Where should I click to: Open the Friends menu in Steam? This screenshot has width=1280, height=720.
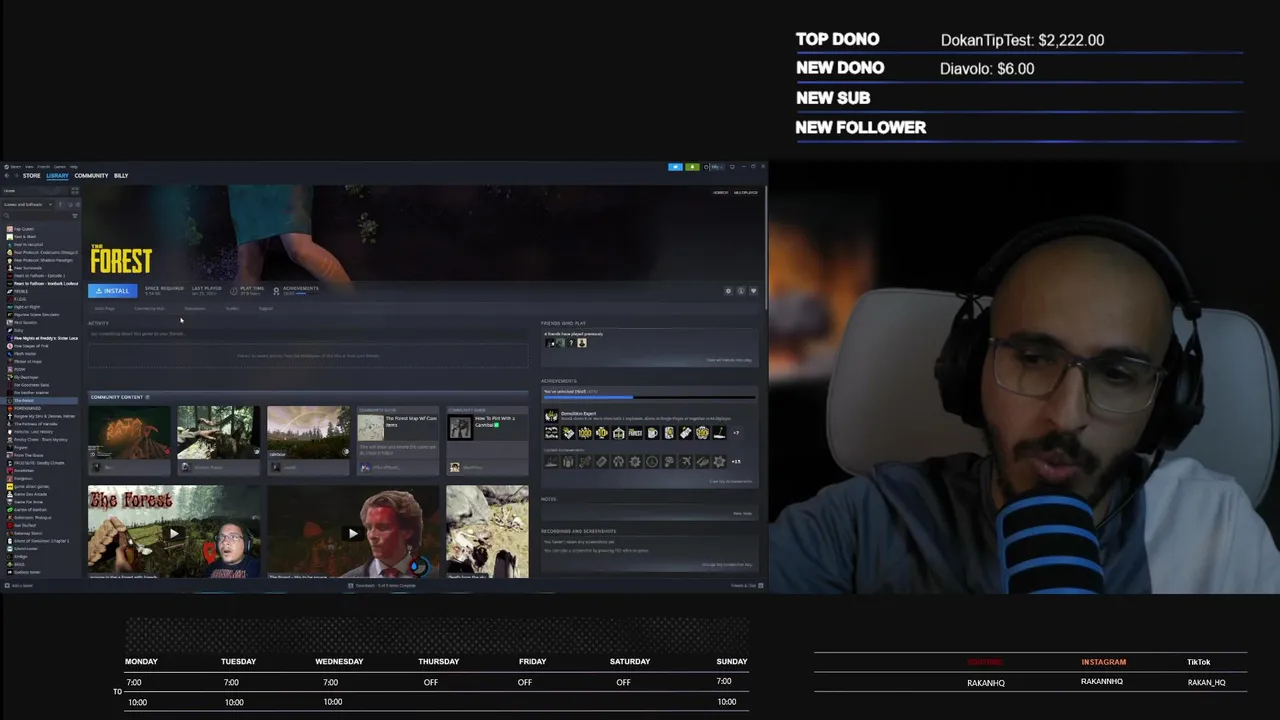tap(43, 167)
